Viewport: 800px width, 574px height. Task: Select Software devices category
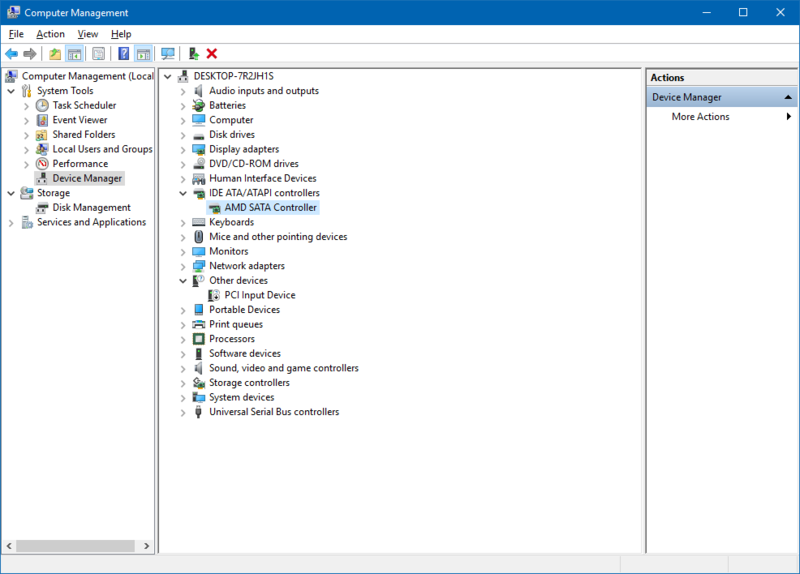(245, 354)
